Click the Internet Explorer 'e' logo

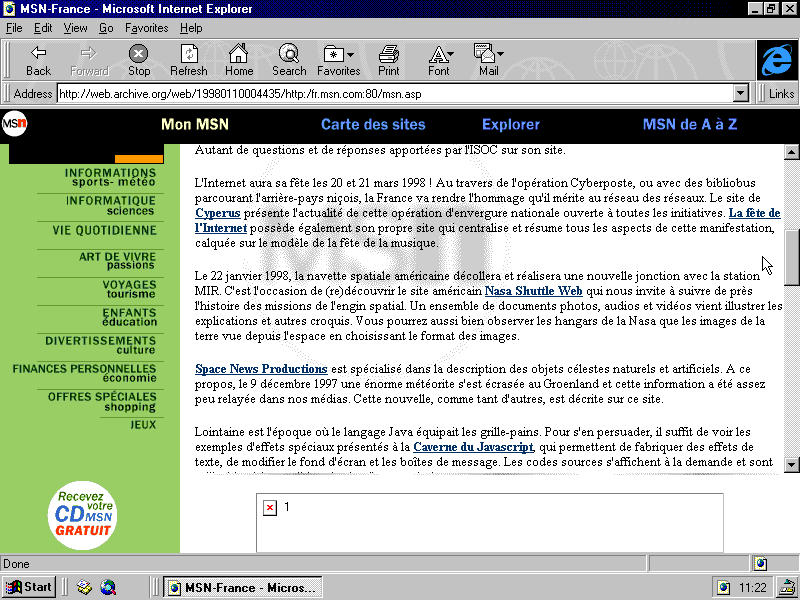(x=777, y=60)
